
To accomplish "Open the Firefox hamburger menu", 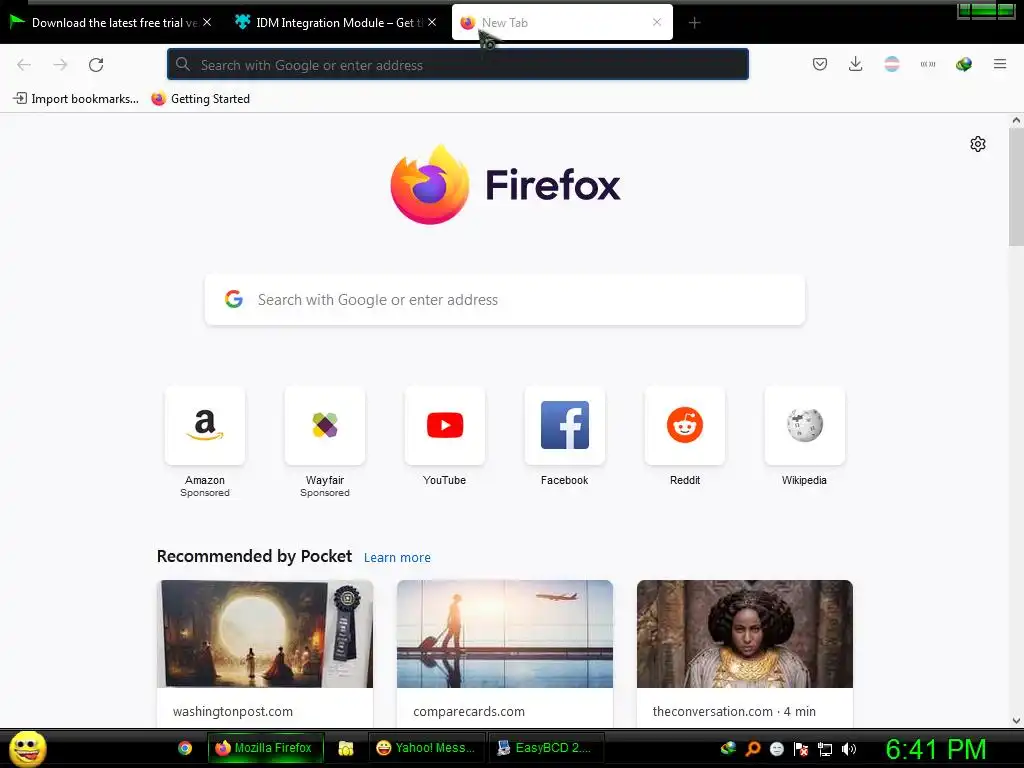I will (1000, 64).
